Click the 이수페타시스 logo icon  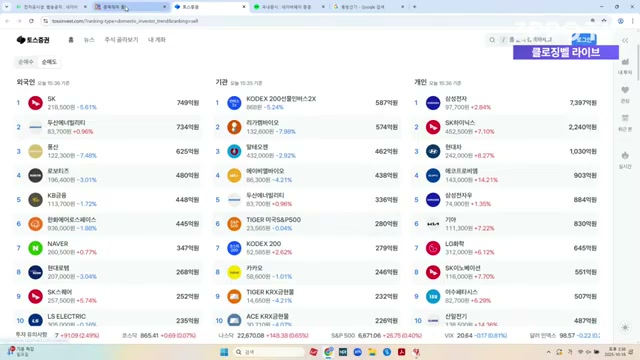433,296
